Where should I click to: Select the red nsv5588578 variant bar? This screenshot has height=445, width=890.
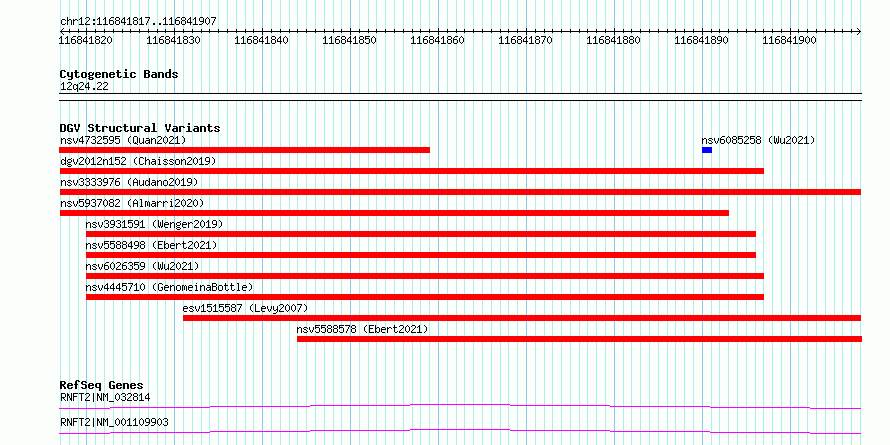click(x=579, y=339)
